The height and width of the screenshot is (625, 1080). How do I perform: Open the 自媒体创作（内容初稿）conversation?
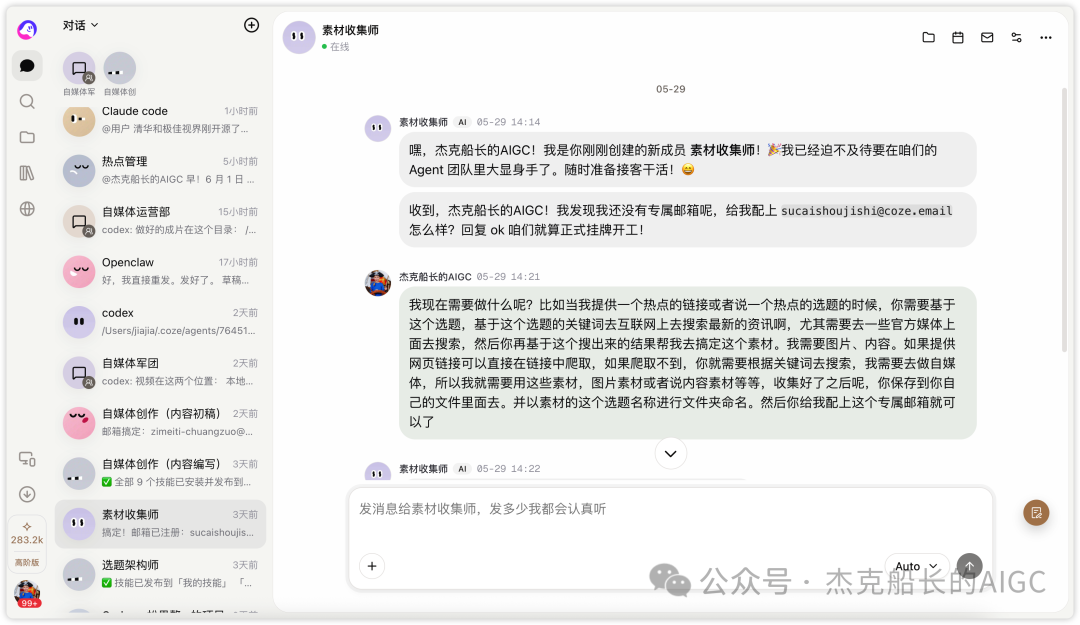pos(160,422)
